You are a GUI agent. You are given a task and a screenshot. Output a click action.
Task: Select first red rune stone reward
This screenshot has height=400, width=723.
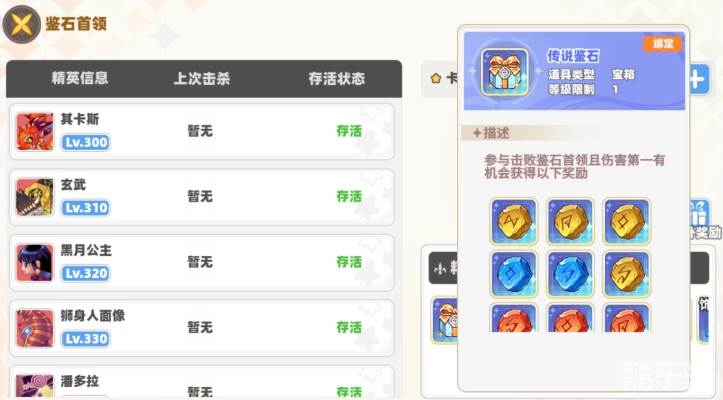(x=514, y=318)
